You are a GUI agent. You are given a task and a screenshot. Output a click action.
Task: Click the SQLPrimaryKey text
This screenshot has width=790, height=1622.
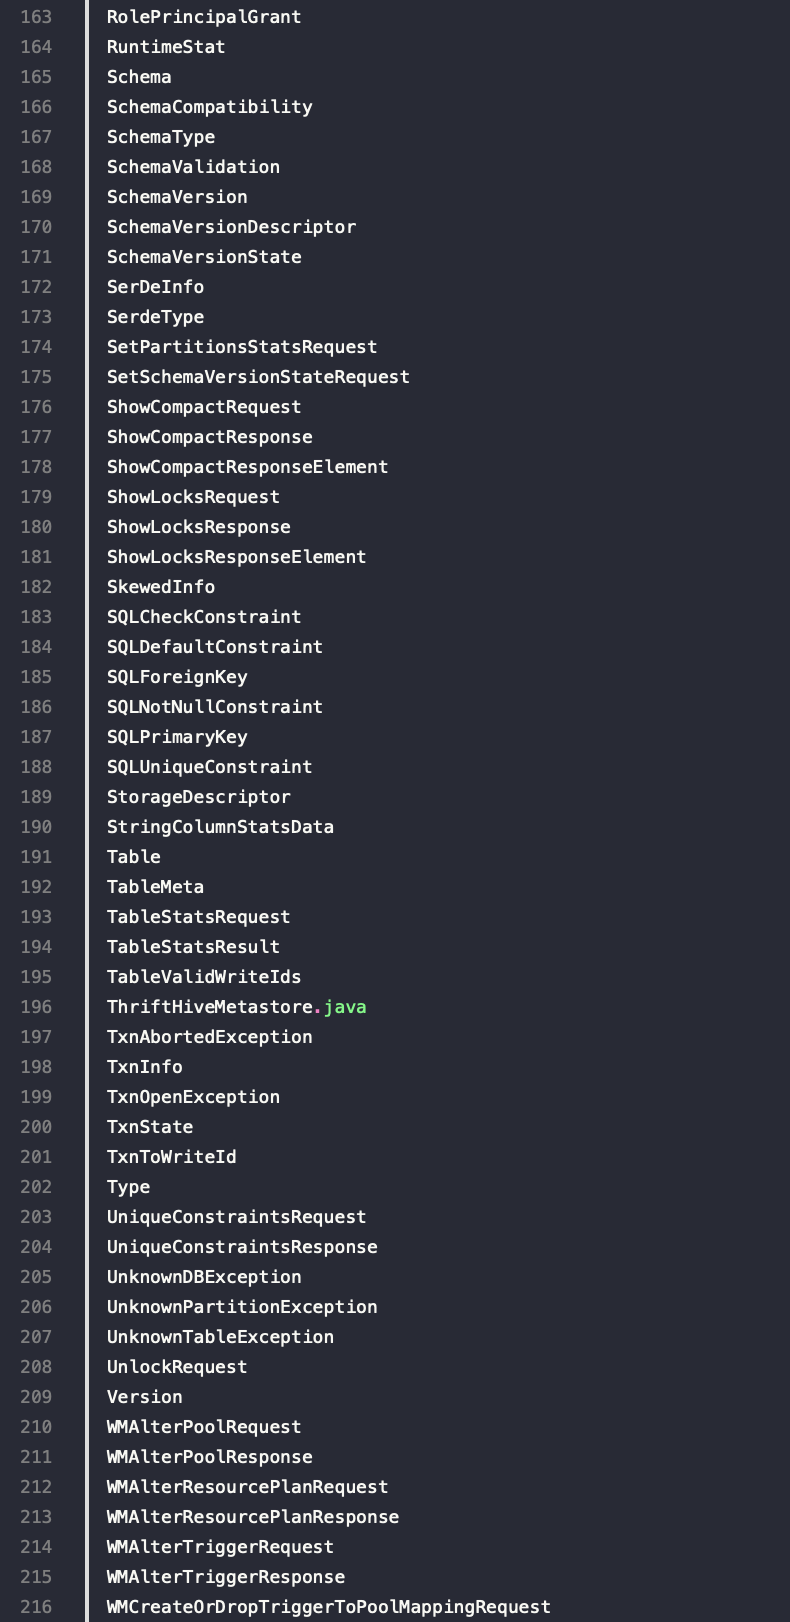[177, 737]
